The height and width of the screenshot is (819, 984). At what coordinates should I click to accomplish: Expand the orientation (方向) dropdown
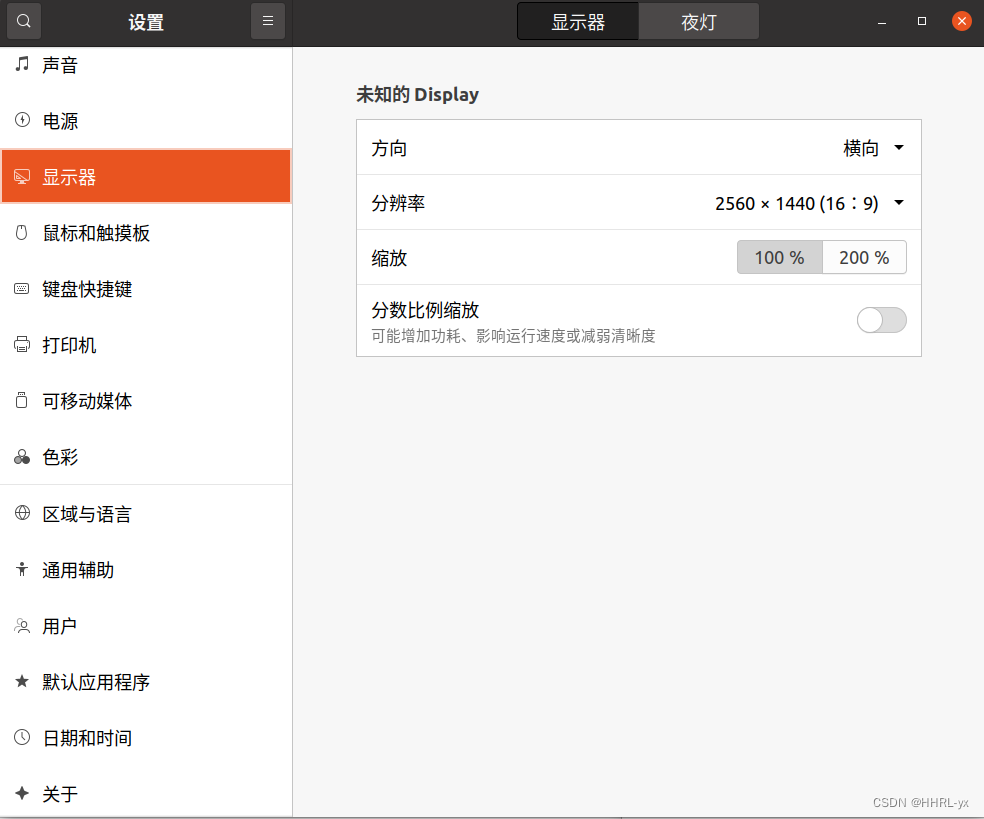(x=873, y=148)
